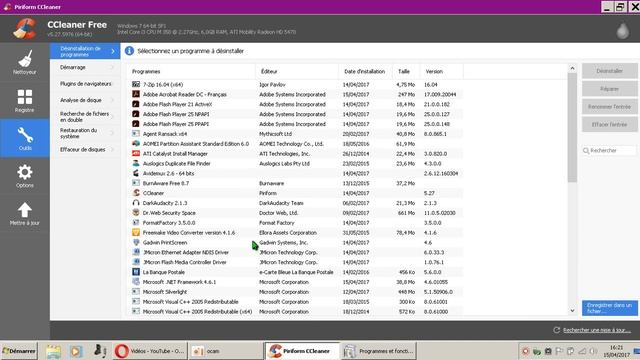Select JMicron Ethernet Adapter NDIS Driver row
The image size is (640, 360).
click(295, 252)
